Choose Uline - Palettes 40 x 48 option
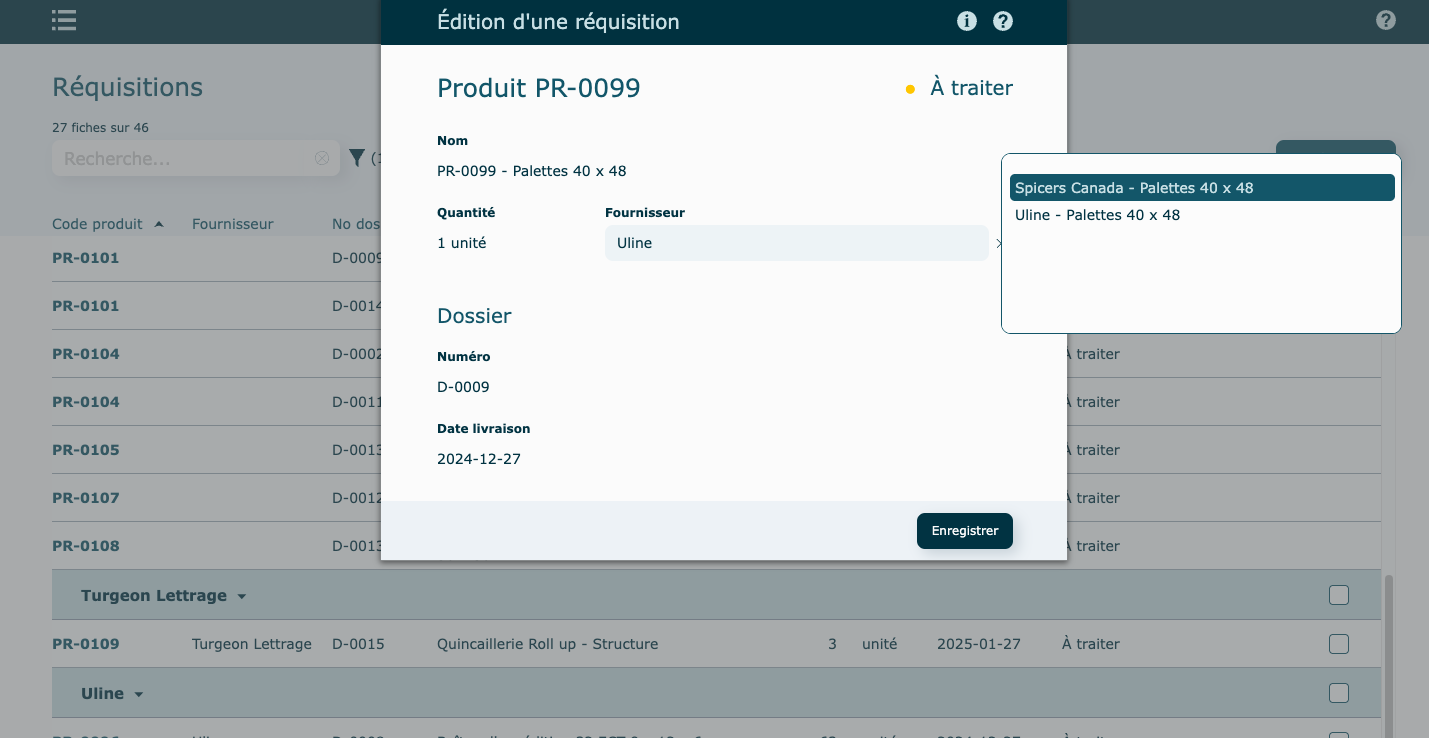The height and width of the screenshot is (738, 1429). 1097,215
